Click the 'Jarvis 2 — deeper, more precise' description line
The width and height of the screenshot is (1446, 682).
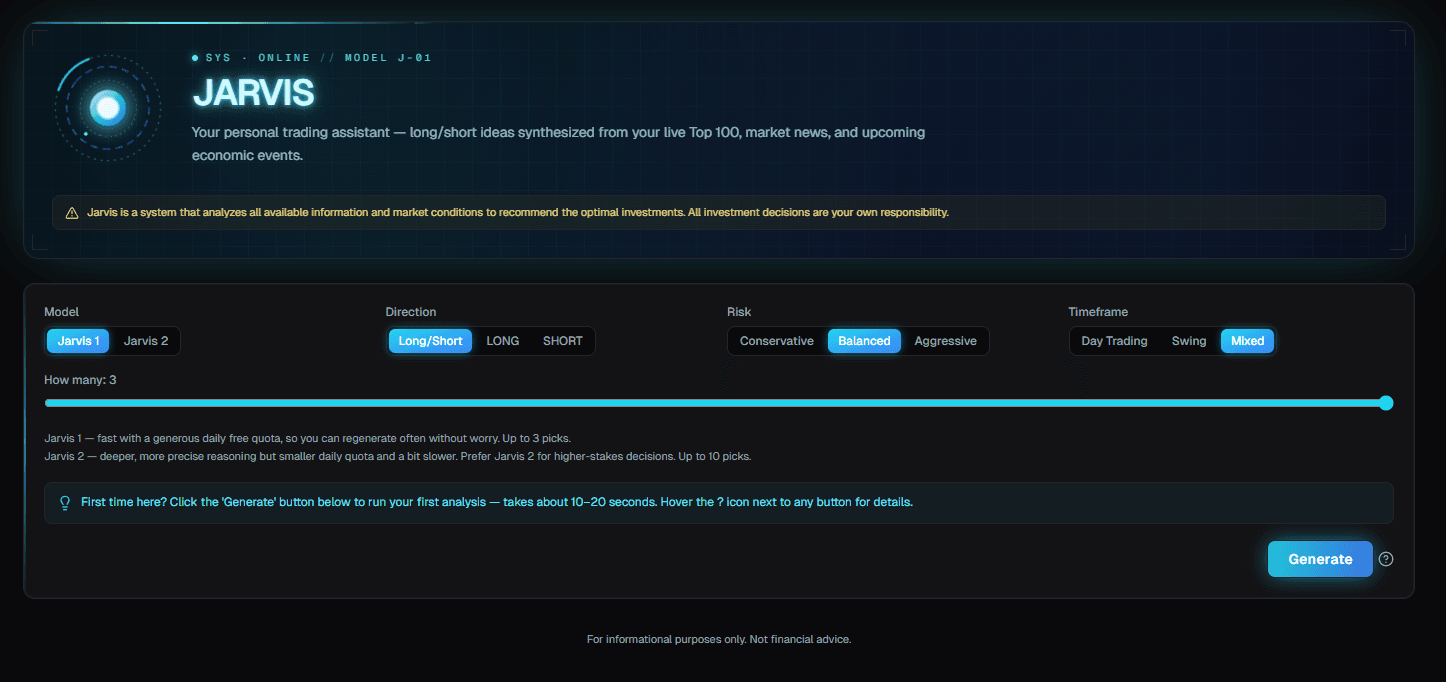[x=397, y=456]
